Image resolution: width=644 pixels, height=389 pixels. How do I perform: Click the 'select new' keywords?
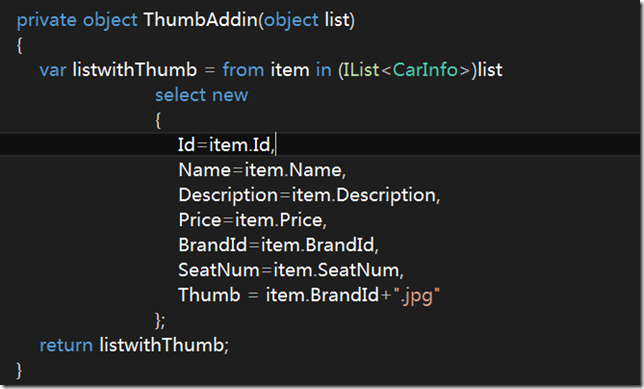(x=201, y=95)
